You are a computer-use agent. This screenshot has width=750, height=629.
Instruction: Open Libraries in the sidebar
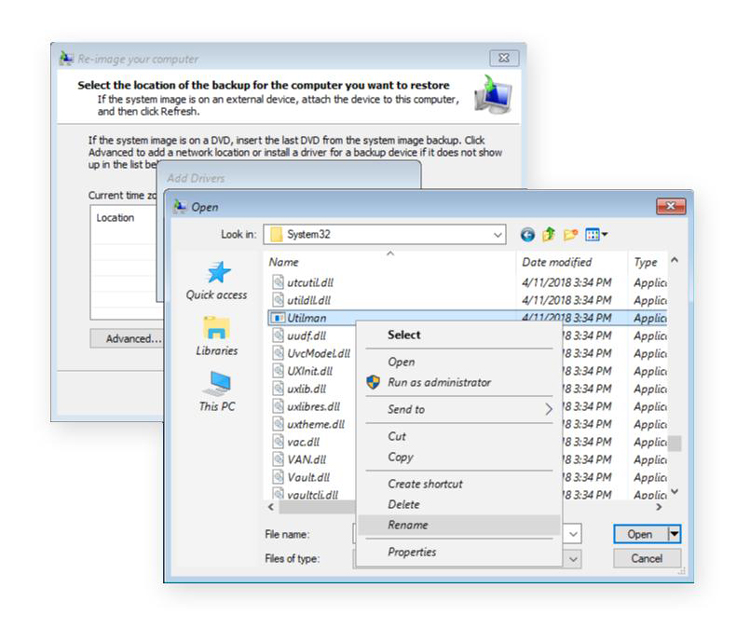click(216, 337)
